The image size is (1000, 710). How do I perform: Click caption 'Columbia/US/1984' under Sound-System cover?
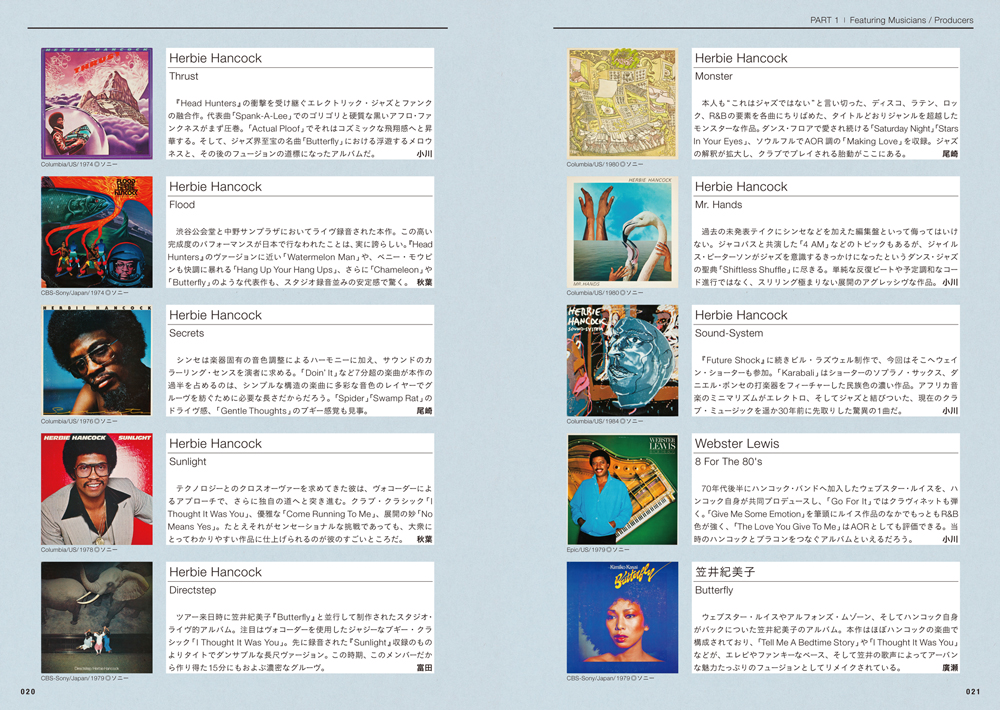[x=605, y=421]
